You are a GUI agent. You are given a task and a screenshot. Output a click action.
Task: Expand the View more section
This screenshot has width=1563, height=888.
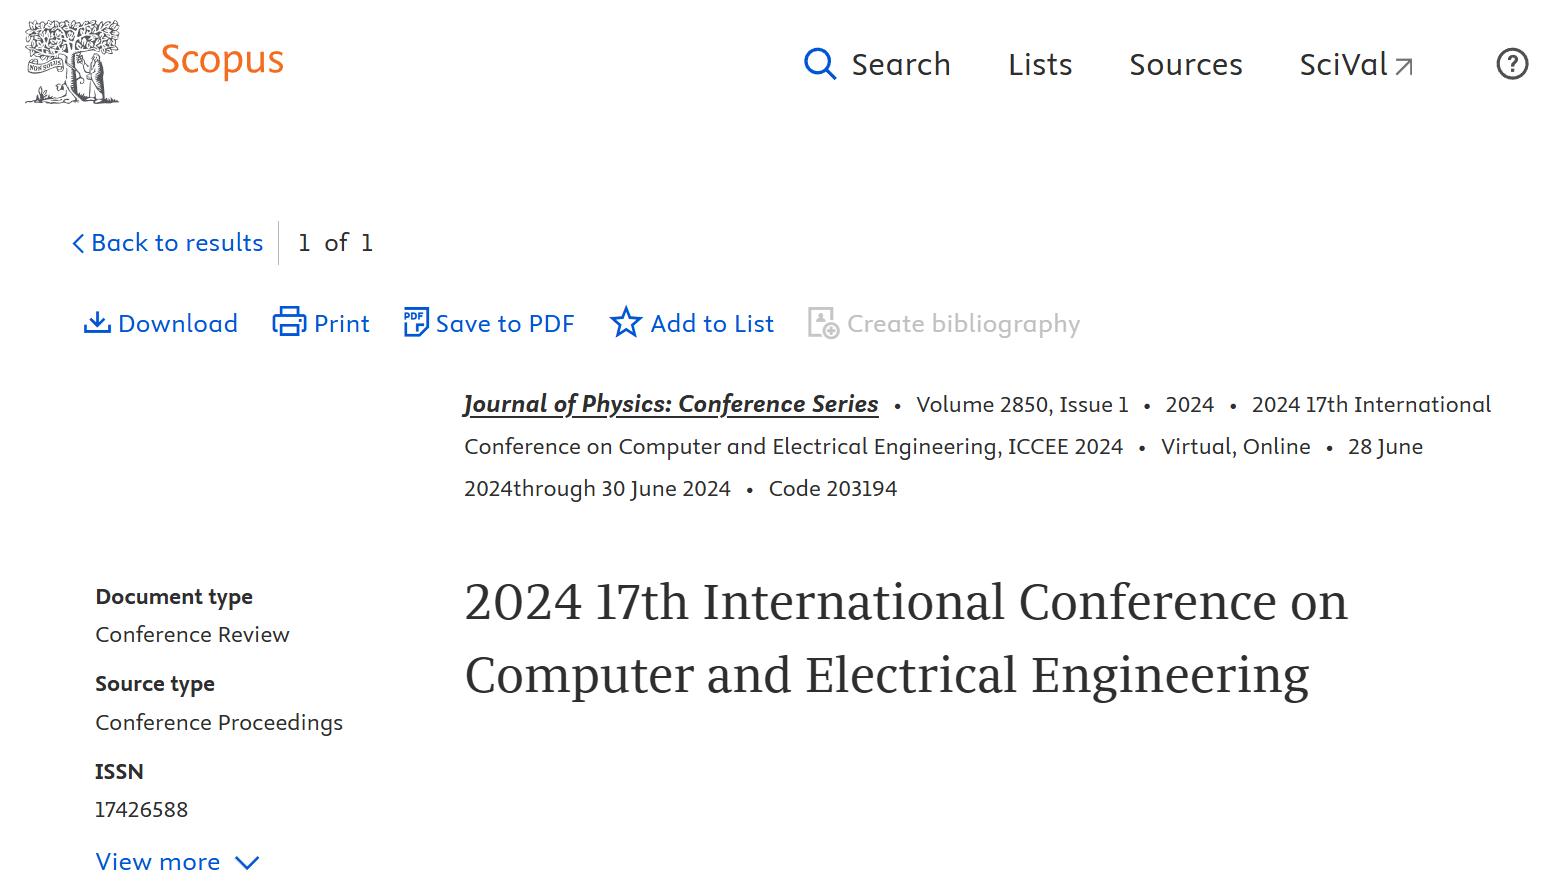(158, 862)
